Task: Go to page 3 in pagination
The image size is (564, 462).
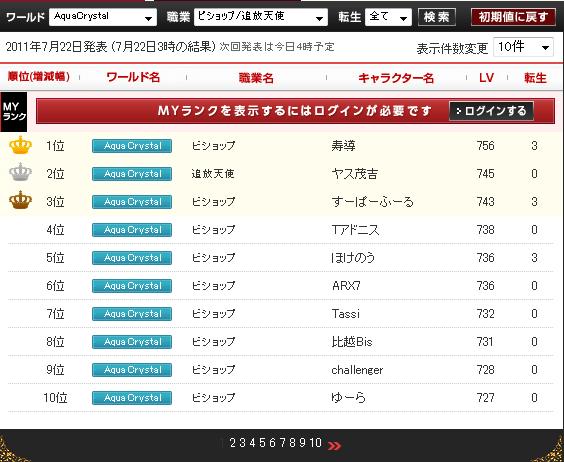Action: click(x=243, y=443)
